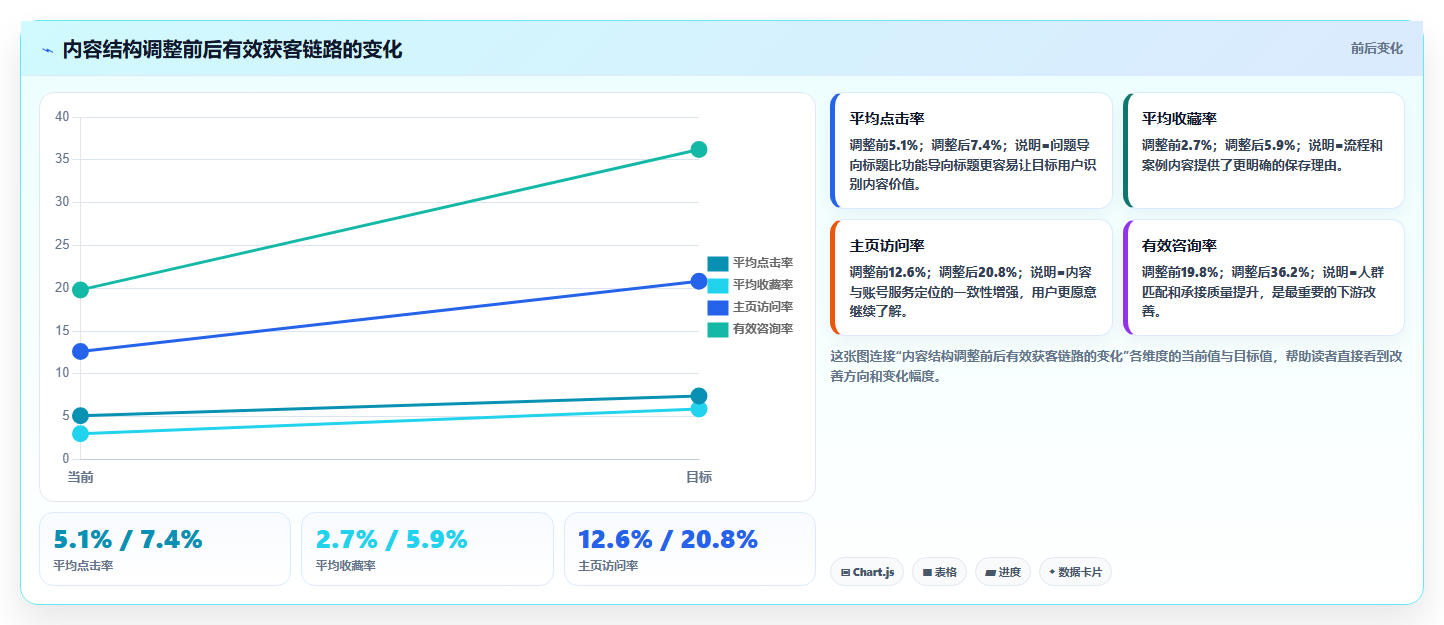Toggle 平均点击率 legend color box
1444x625 pixels.
pyautogui.click(x=718, y=263)
